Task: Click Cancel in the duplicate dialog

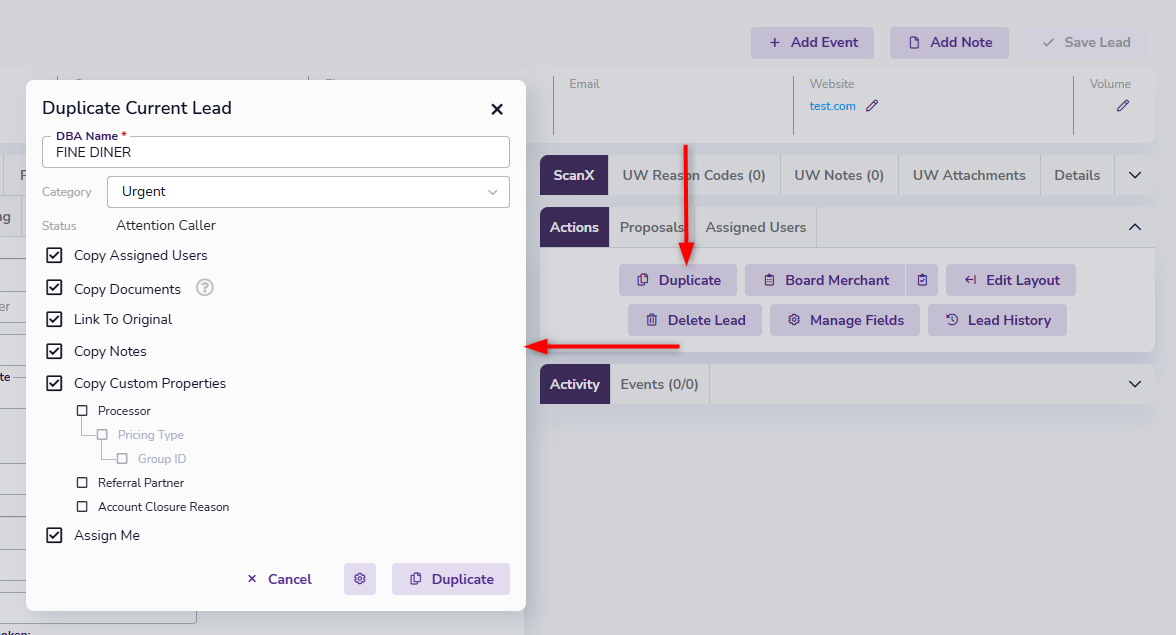Action: (x=279, y=579)
